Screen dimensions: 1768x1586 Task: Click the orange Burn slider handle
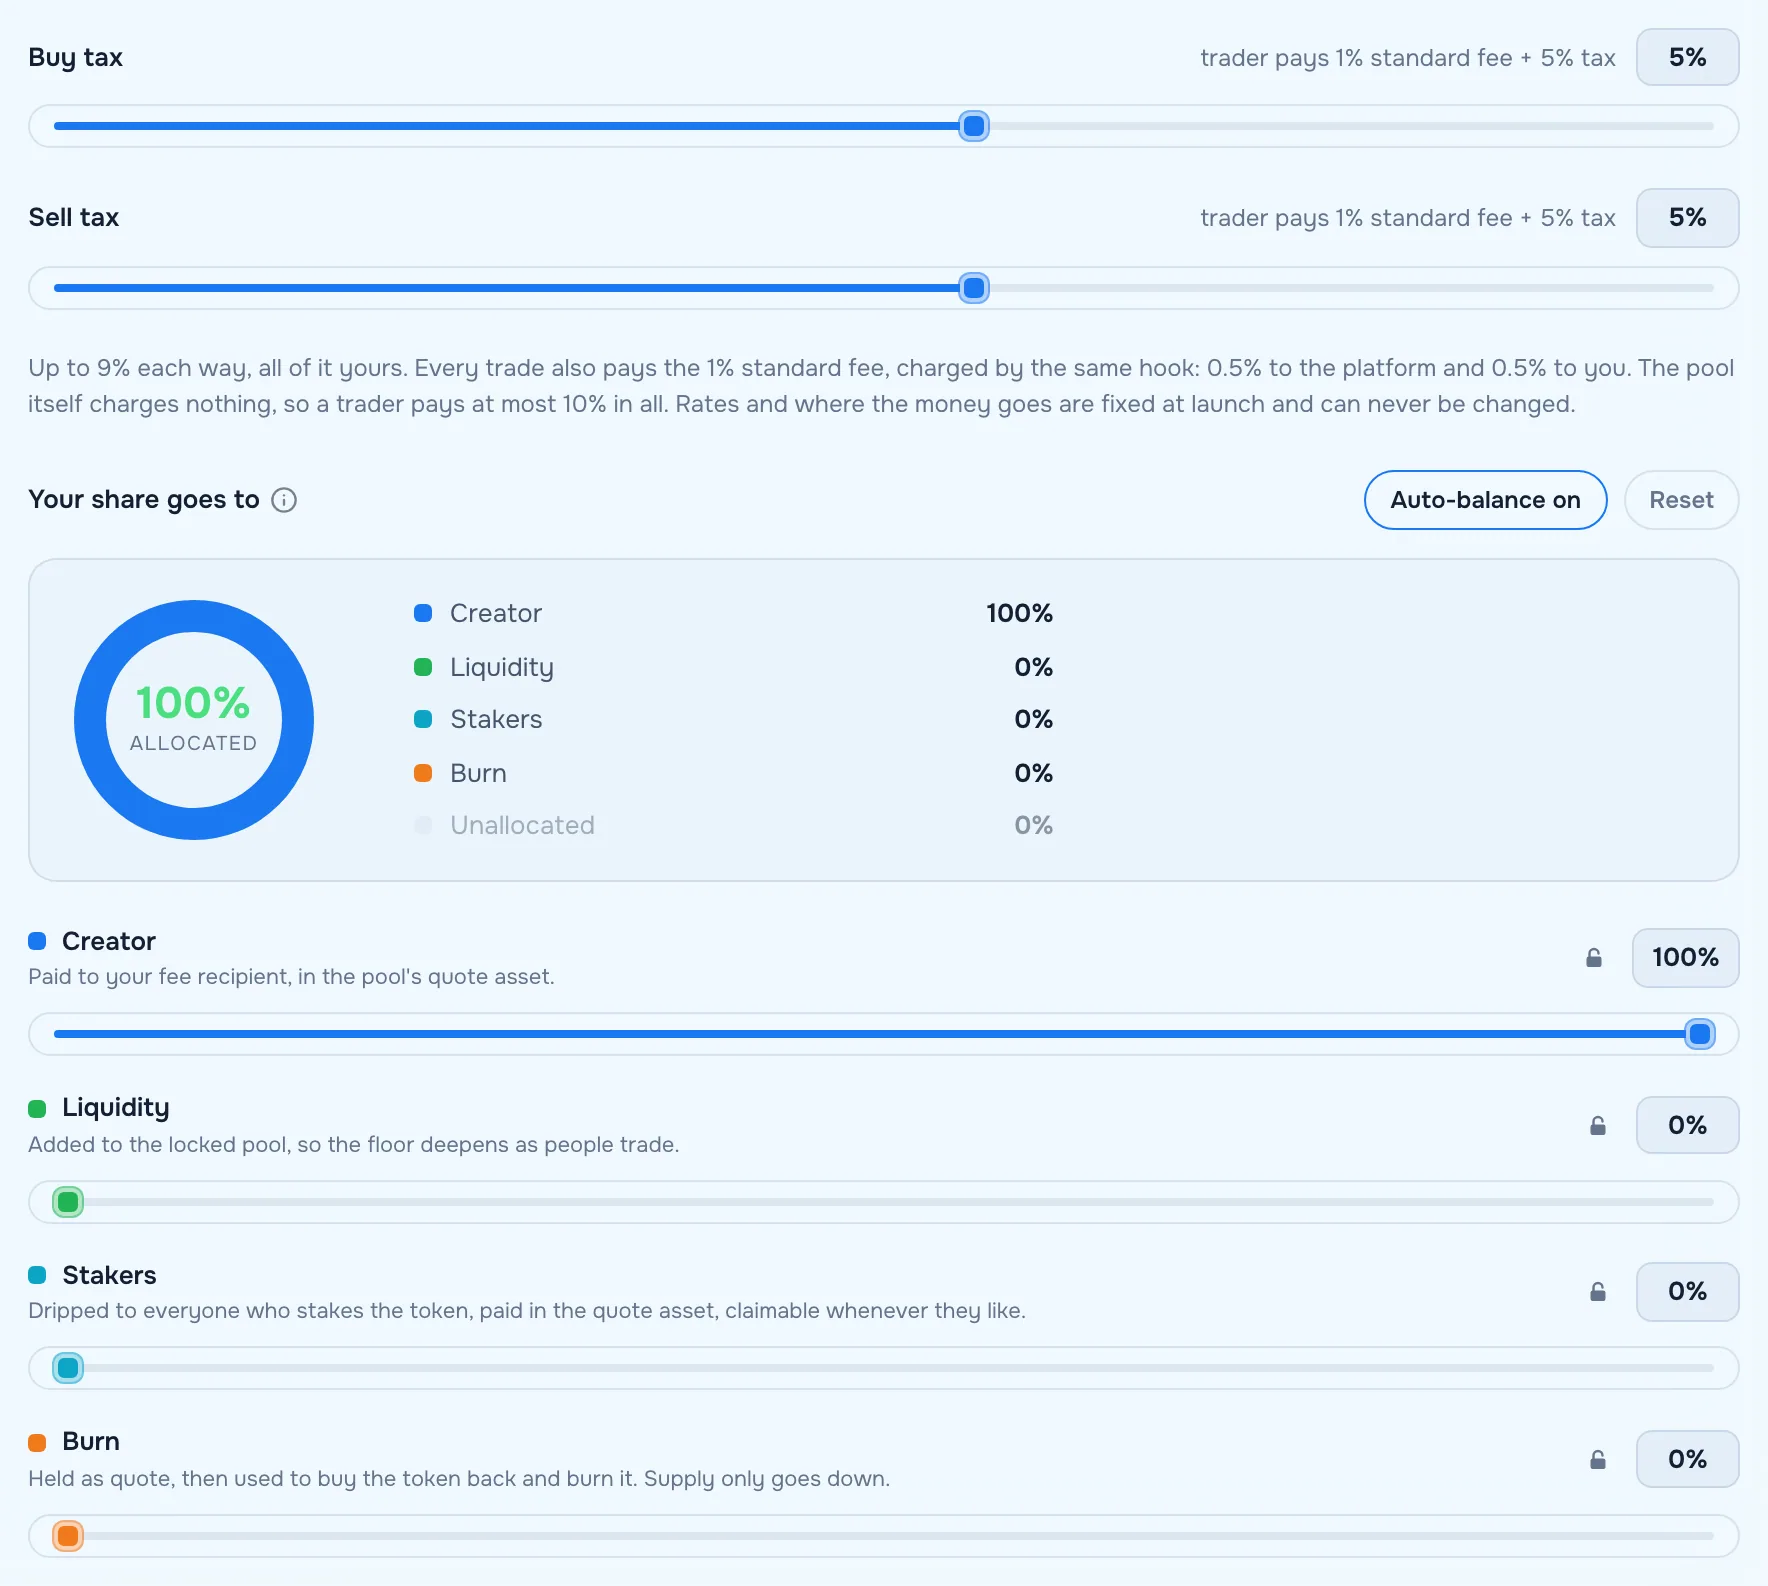click(68, 1536)
